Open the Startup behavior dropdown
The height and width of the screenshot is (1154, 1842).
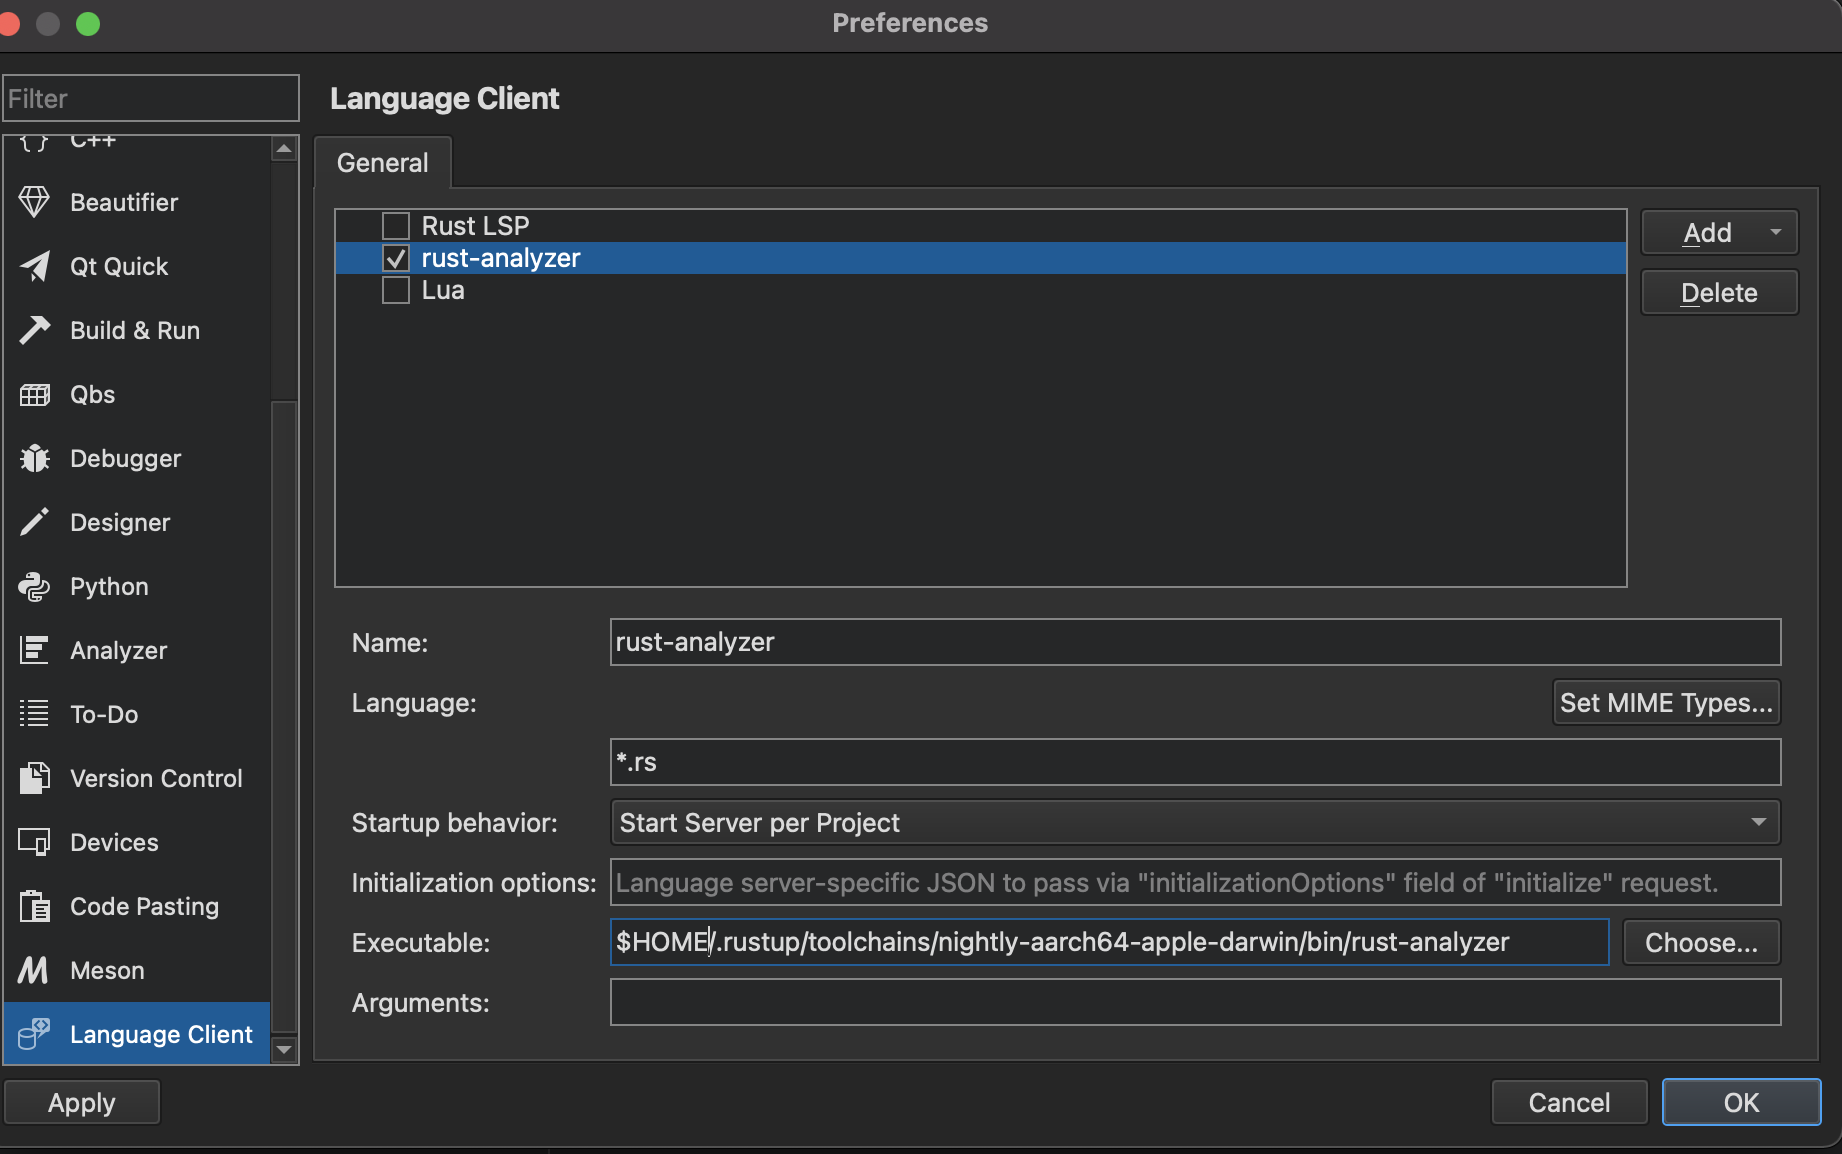click(x=1195, y=822)
